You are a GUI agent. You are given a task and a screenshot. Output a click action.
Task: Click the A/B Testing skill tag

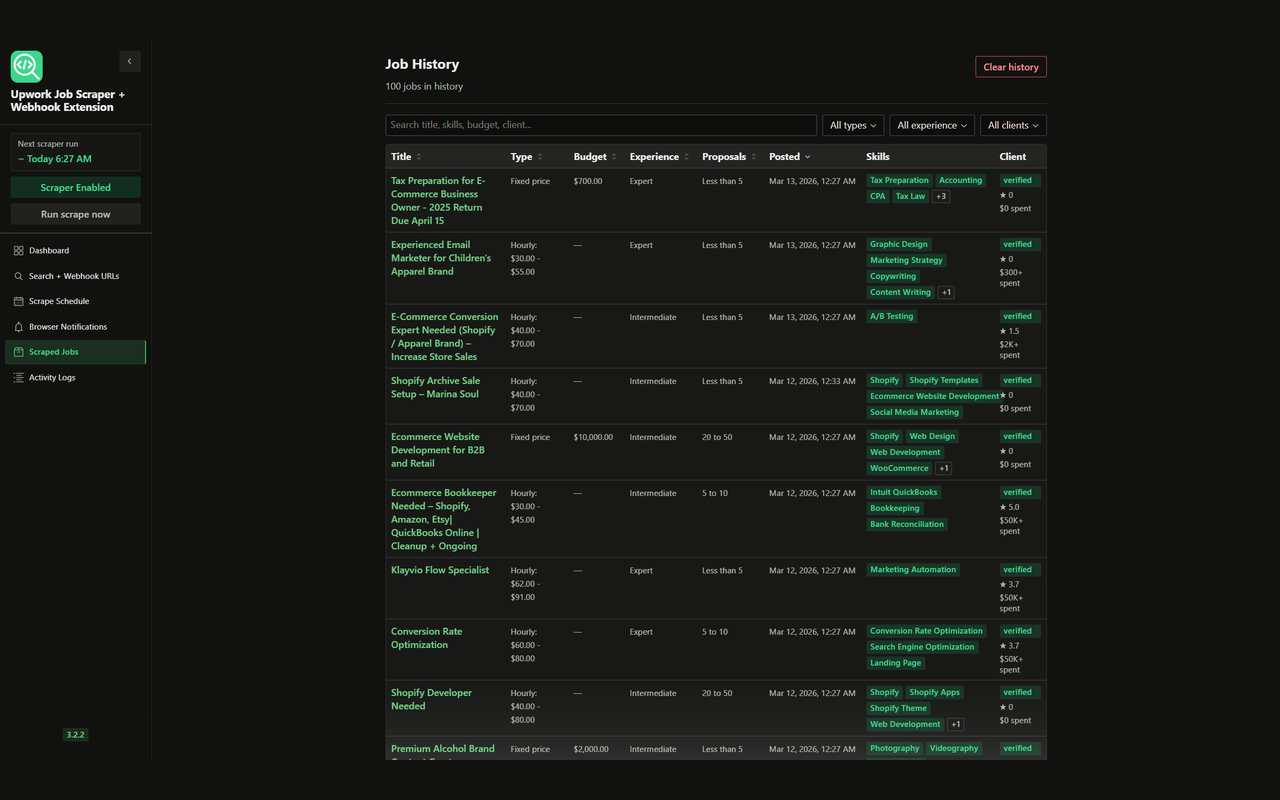(892, 317)
